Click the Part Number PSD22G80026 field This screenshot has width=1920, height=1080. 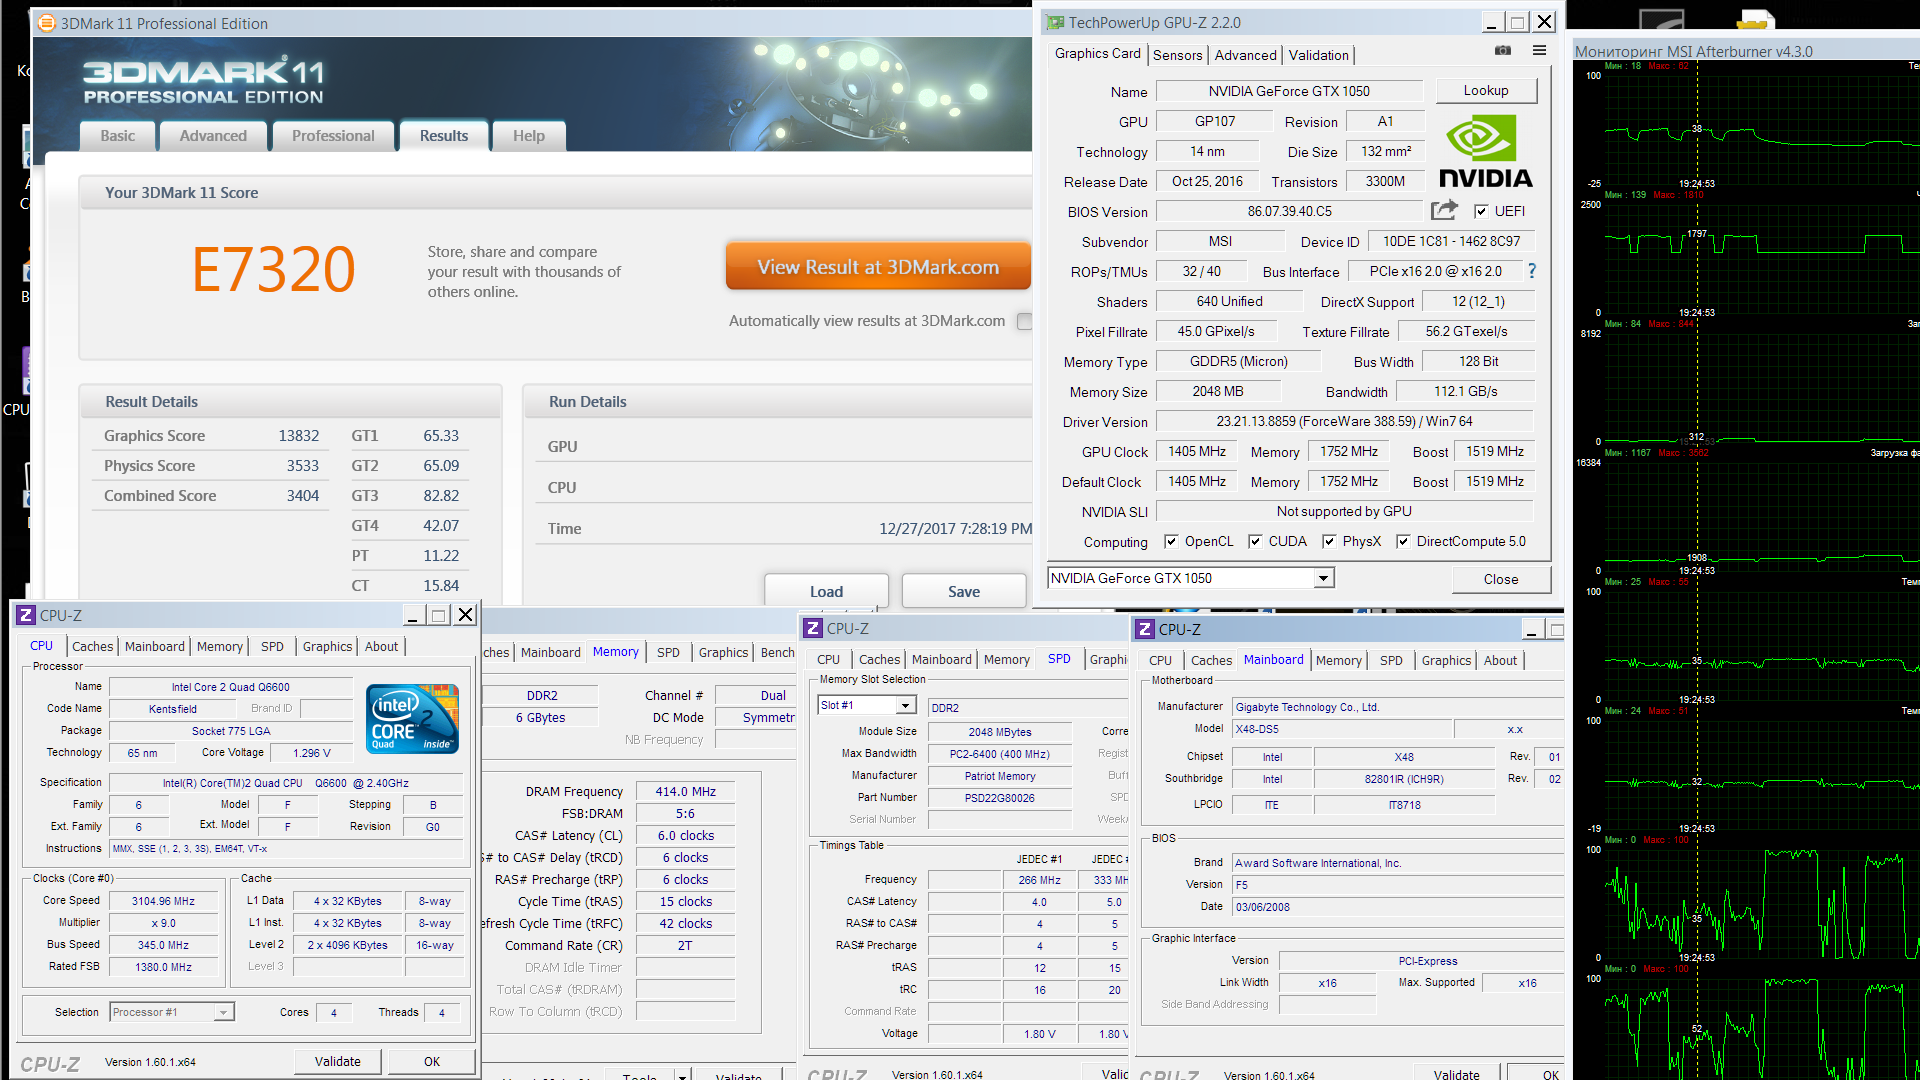[1000, 798]
